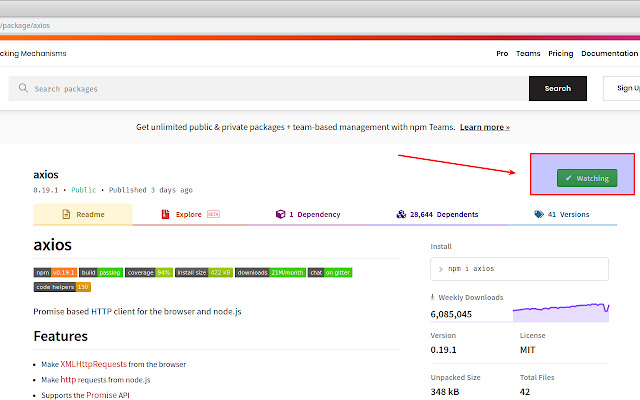The image size is (640, 400).
Task: Click the downloads 21M/month badge
Action: 270,272
